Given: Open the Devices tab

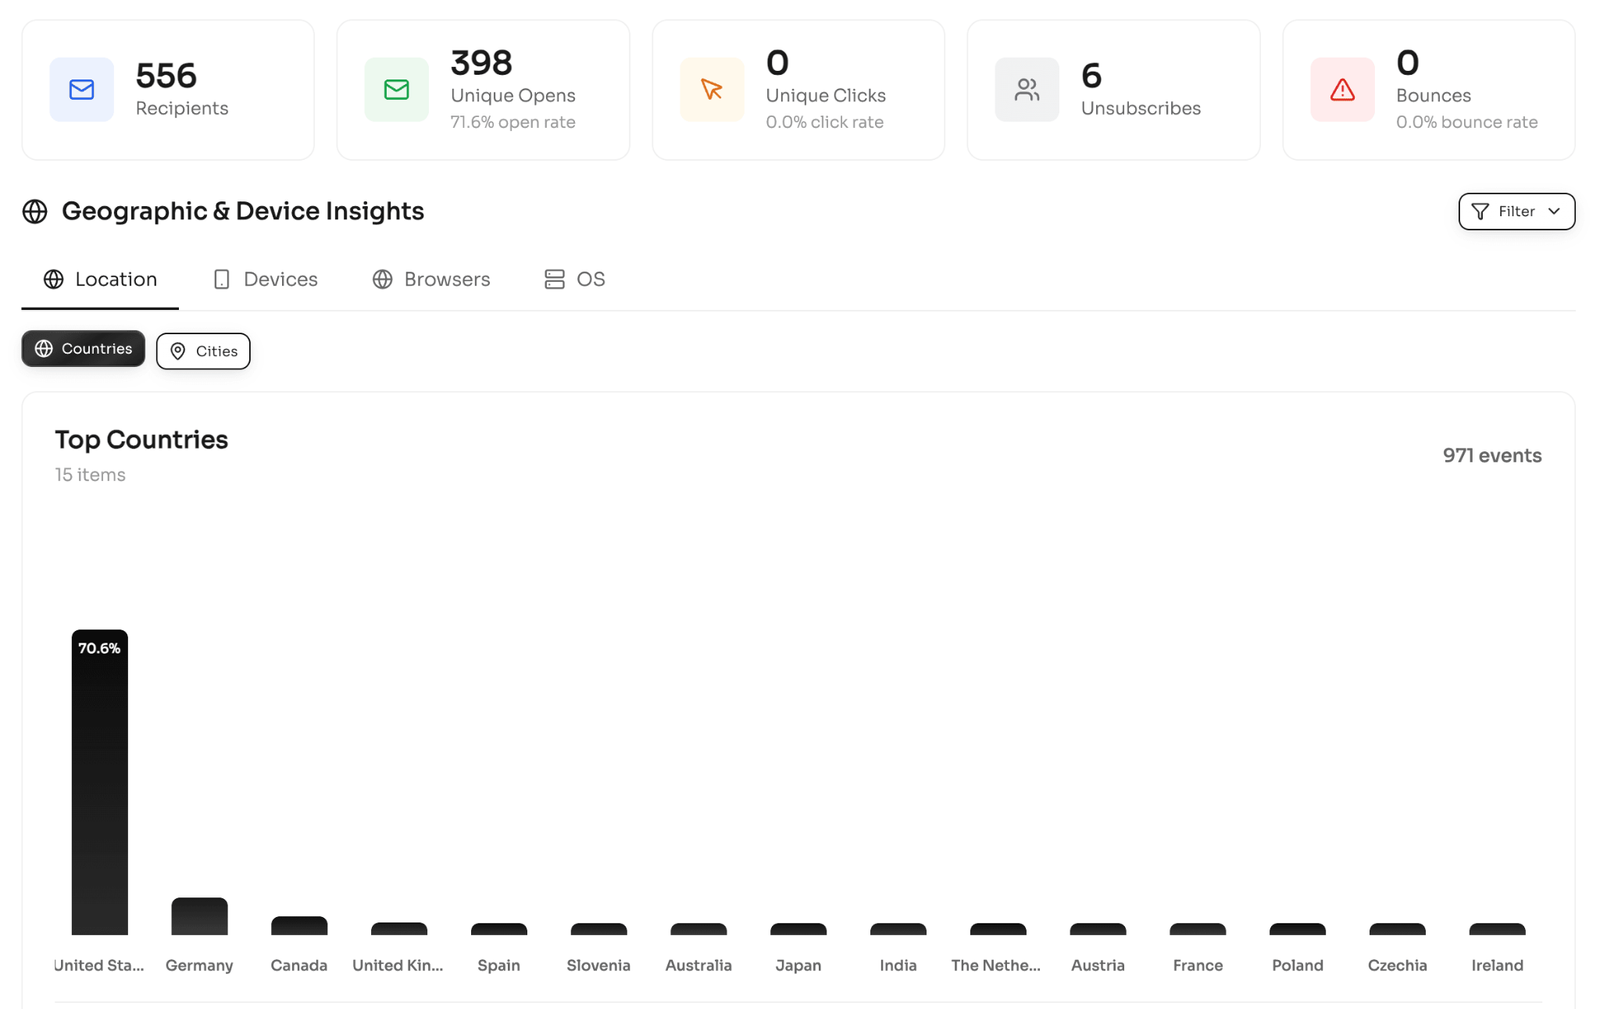Looking at the screenshot, I should (265, 279).
